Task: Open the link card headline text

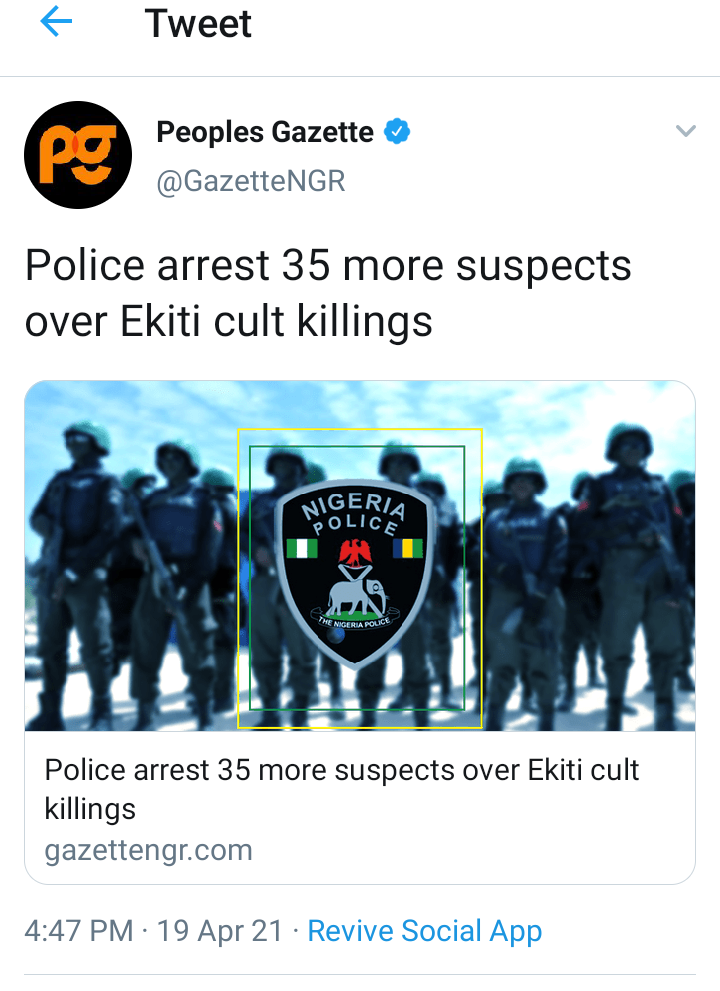Action: click(341, 789)
